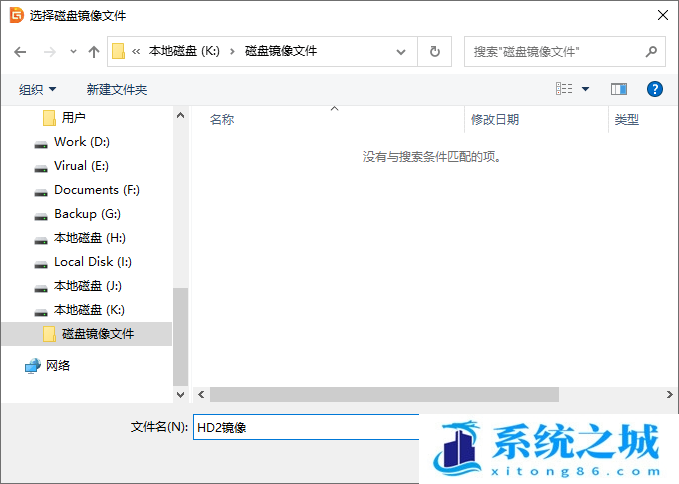
Task: Close the 选择磁盘镜像文件 dialog
Action: click(663, 15)
